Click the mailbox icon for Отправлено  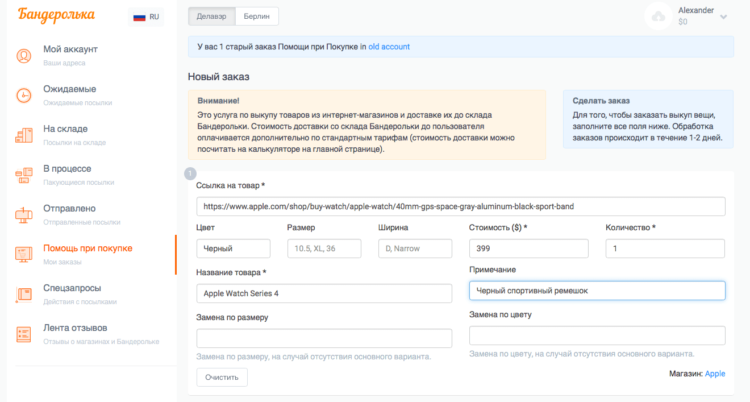point(24,215)
